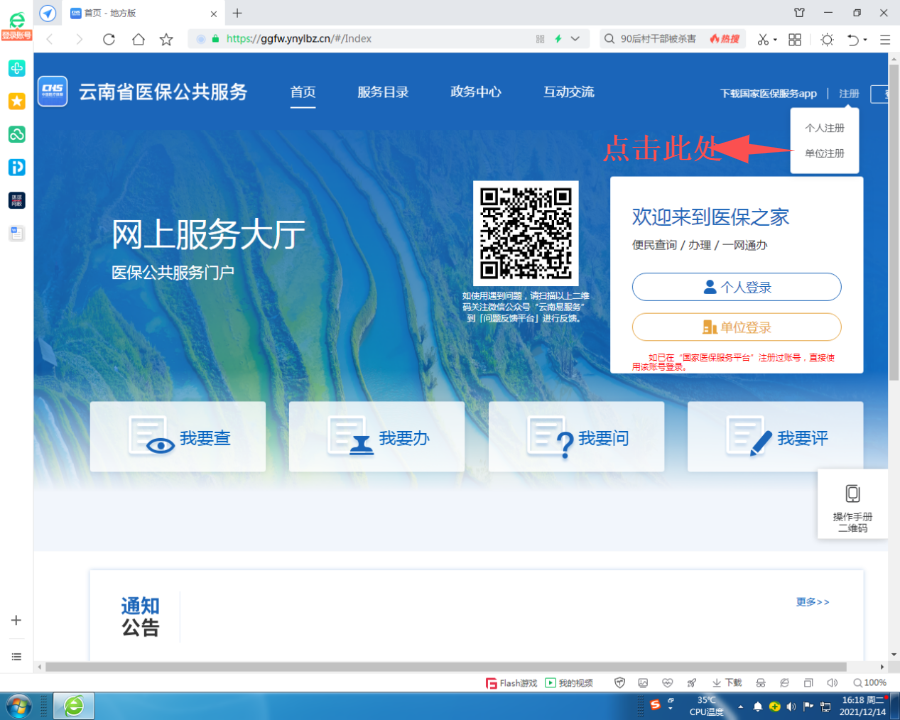
Task: Open the 更多>> notices link
Action: [x=812, y=602]
